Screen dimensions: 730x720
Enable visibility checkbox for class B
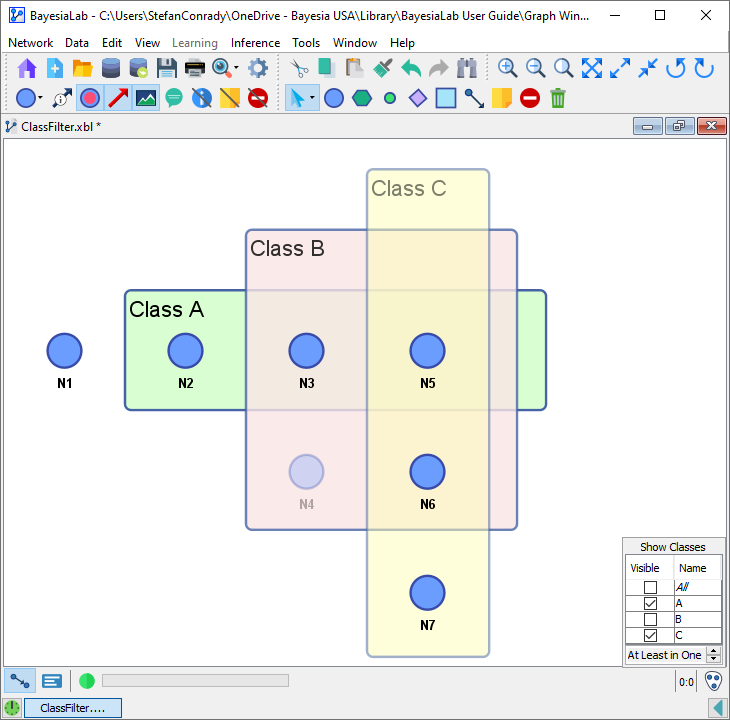tap(650, 620)
